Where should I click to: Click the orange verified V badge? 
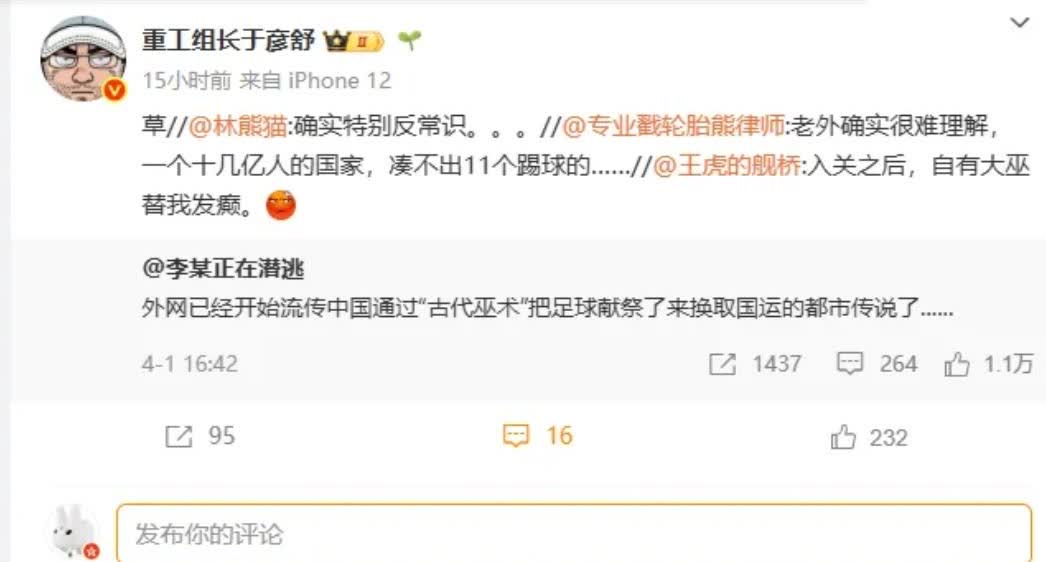pos(115,89)
